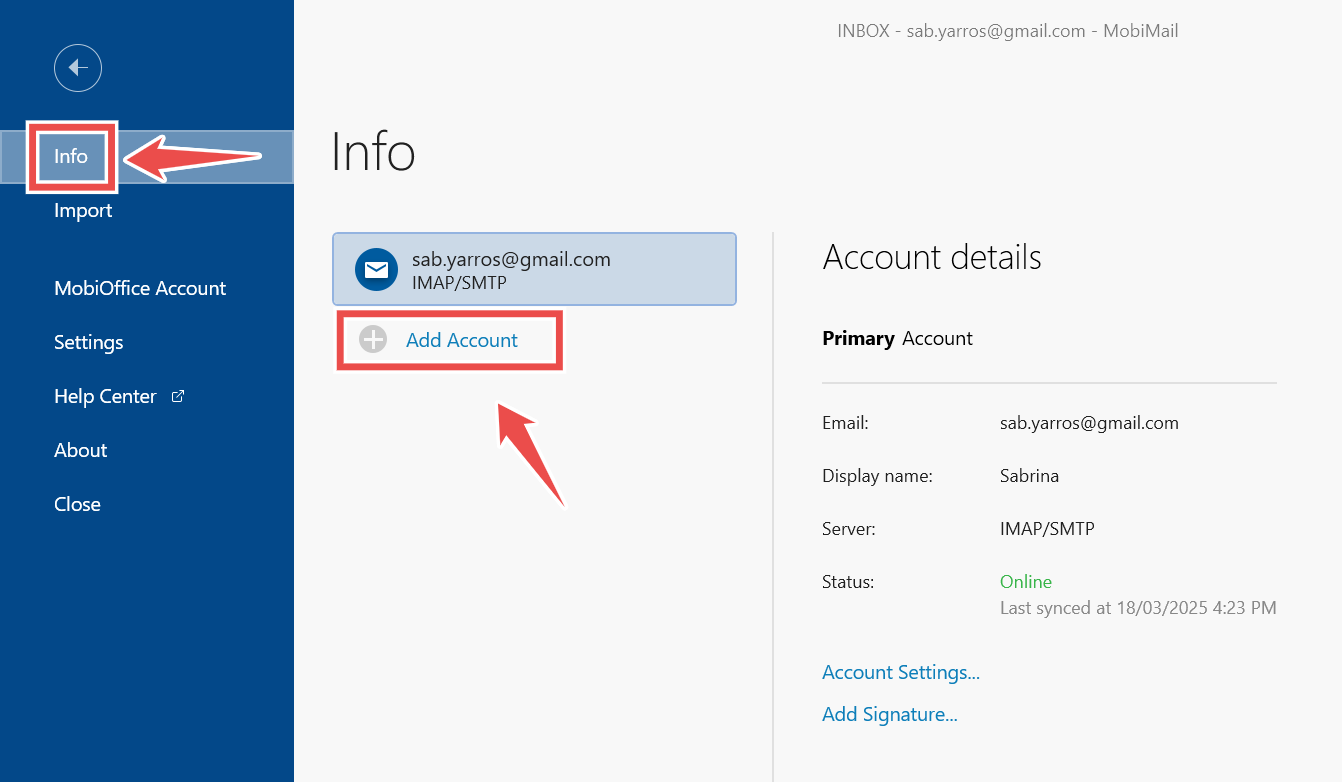Click the Add Signature... link
Viewport: 1342px width, 782px height.
(x=889, y=714)
